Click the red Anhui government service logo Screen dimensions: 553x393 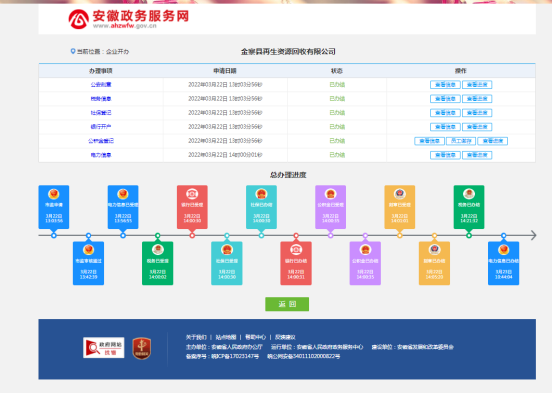pos(78,19)
